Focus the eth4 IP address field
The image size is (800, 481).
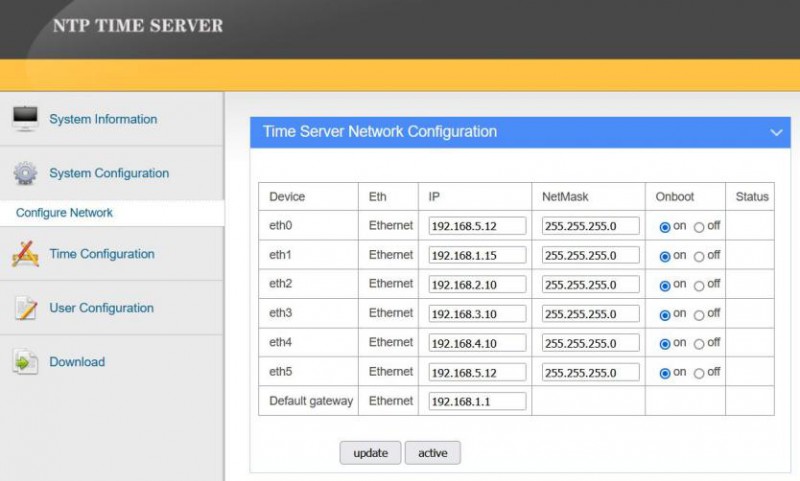click(477, 343)
